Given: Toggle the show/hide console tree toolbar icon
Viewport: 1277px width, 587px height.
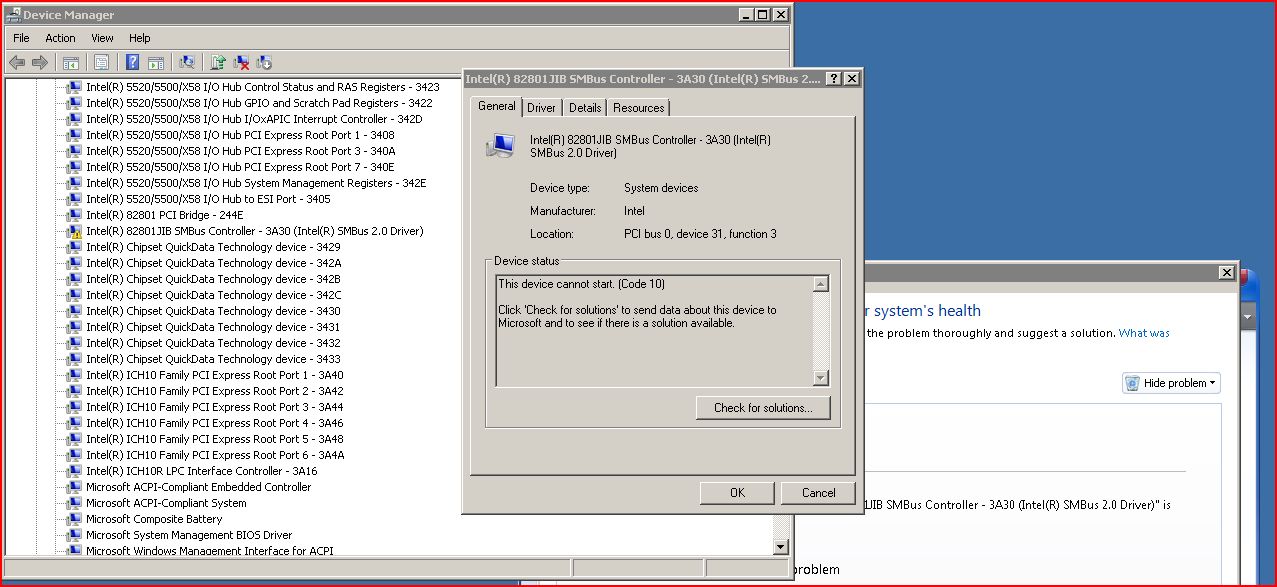Looking at the screenshot, I should [x=70, y=62].
